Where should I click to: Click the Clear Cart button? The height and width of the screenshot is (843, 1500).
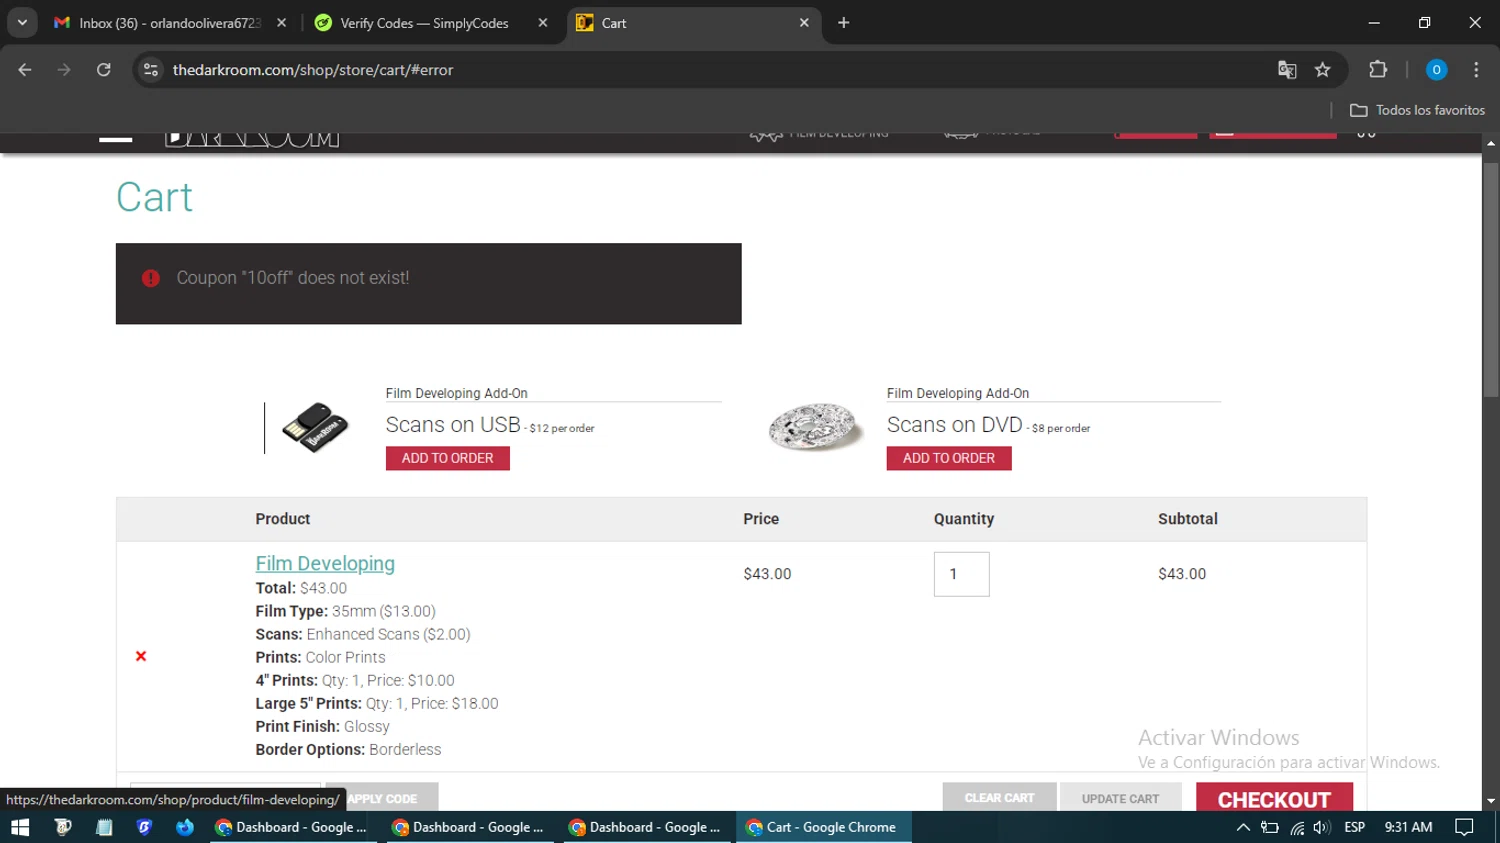pos(1000,797)
